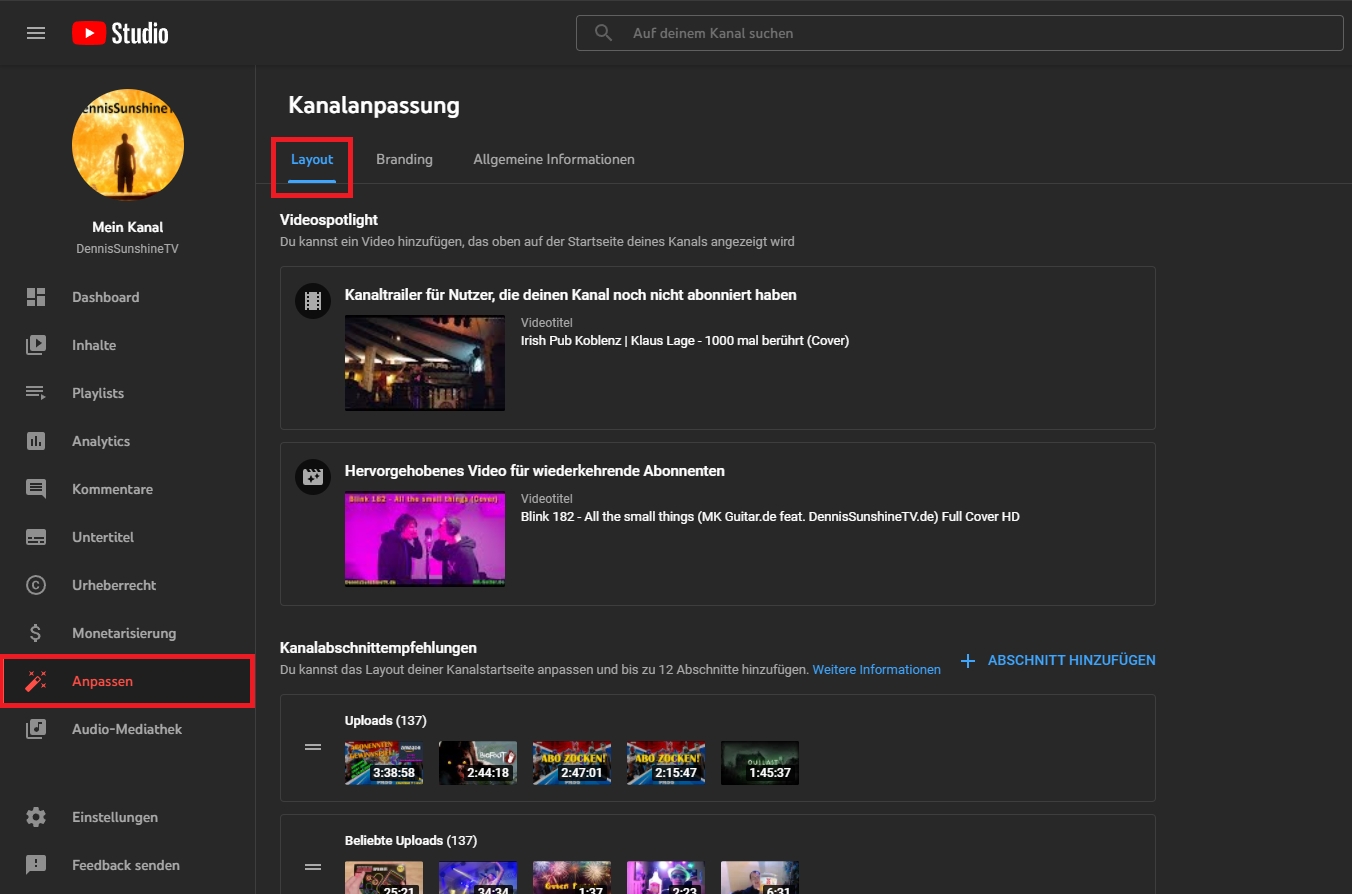Viewport: 1352px width, 894px height.
Task: Open Analytics in the sidebar
Action: (101, 441)
